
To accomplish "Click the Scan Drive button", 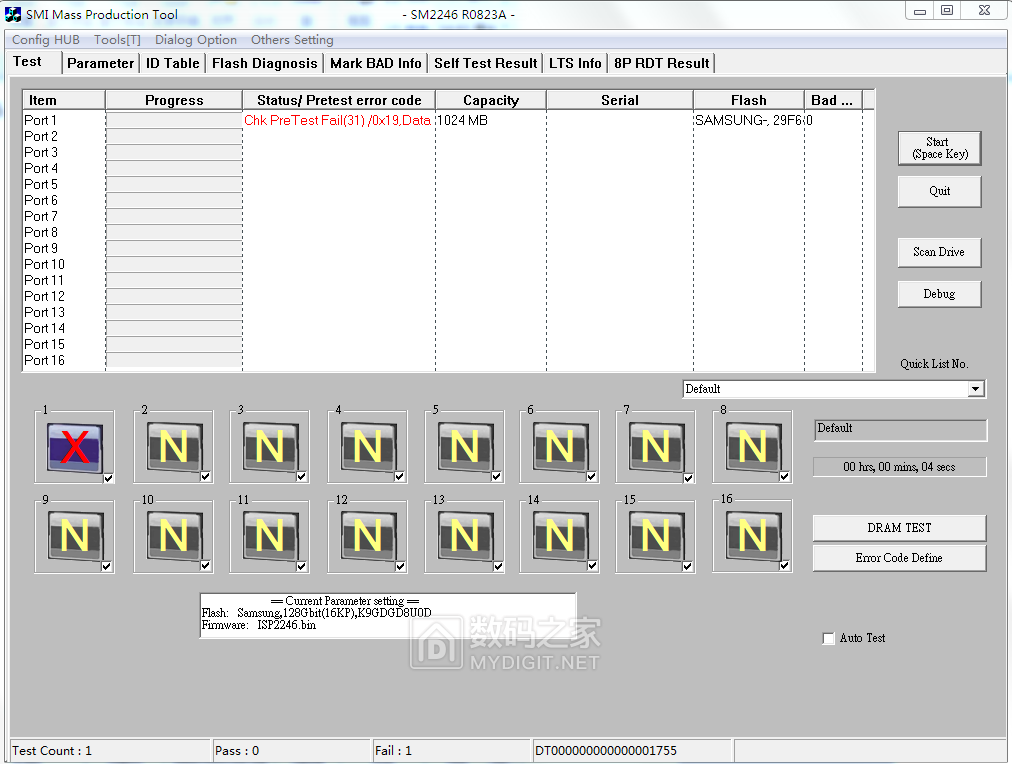I will click(939, 252).
